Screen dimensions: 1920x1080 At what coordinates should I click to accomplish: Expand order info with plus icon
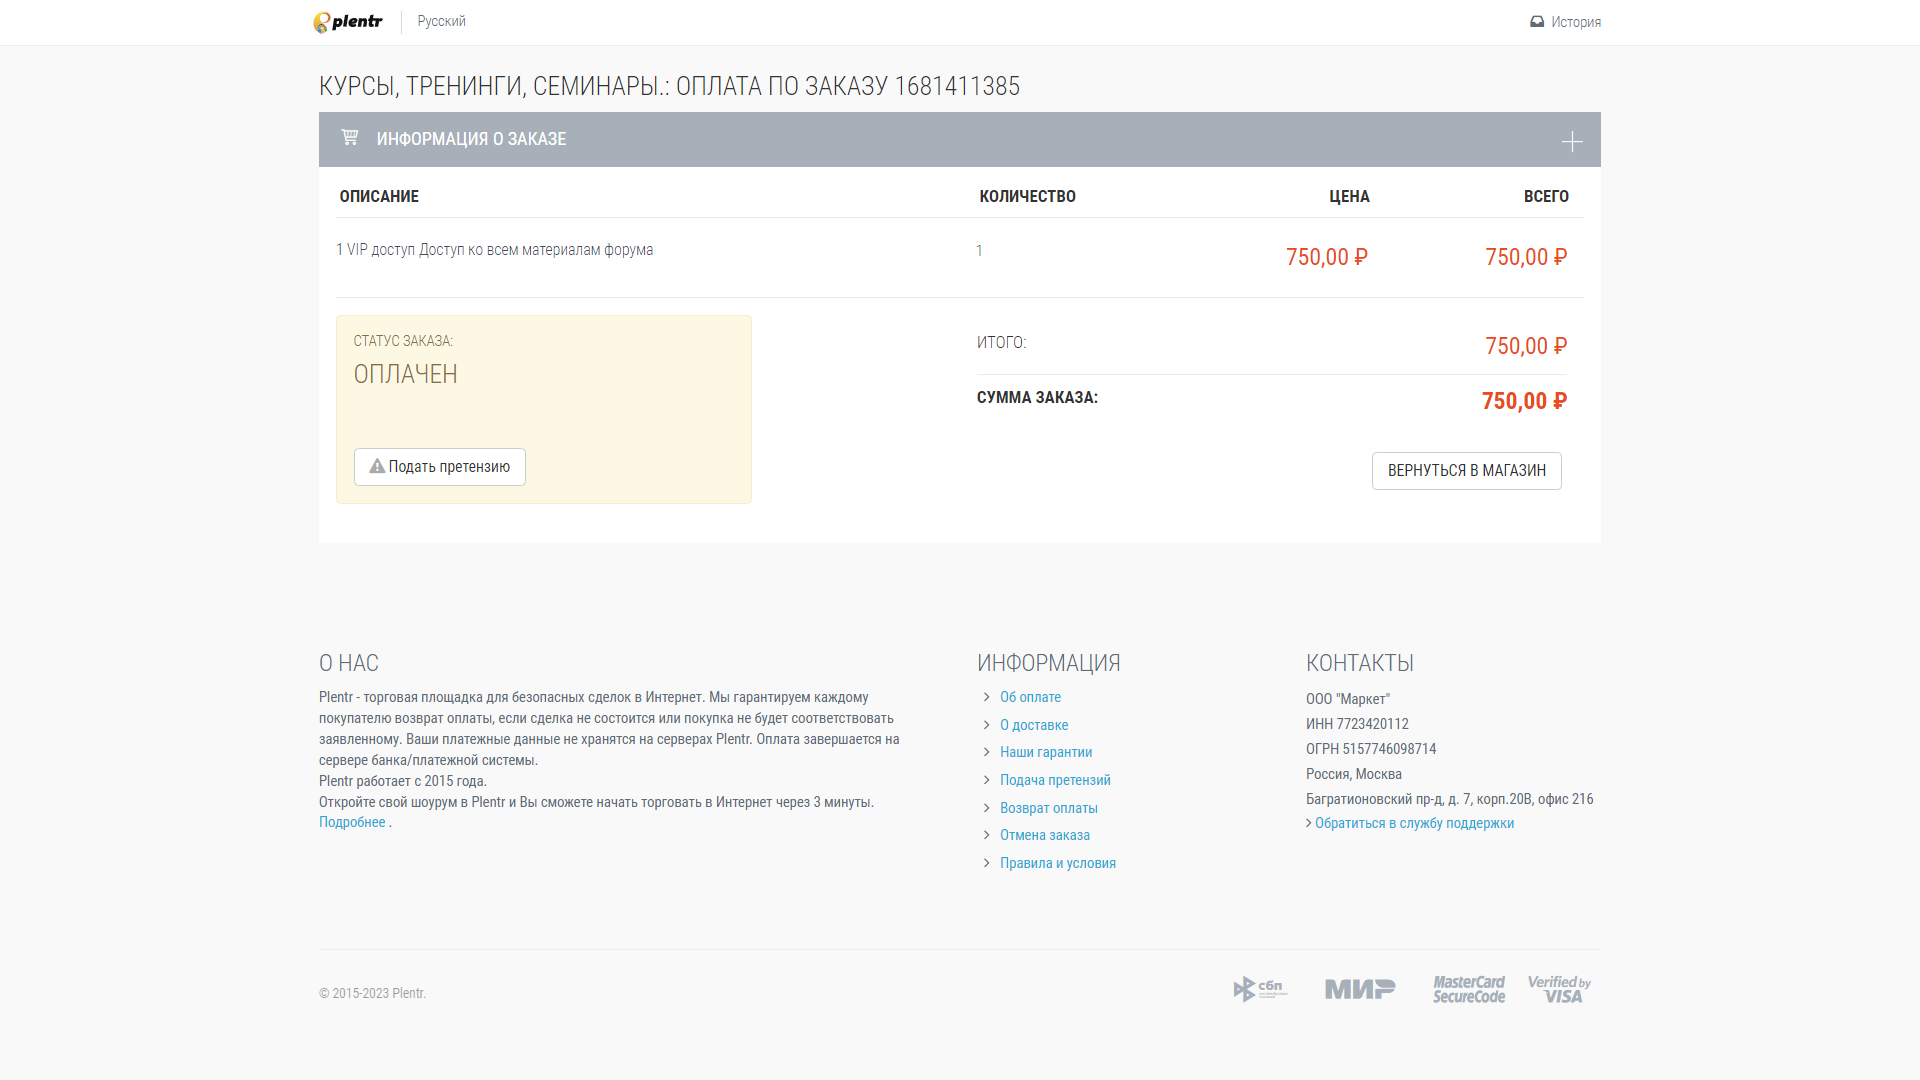pyautogui.click(x=1572, y=141)
